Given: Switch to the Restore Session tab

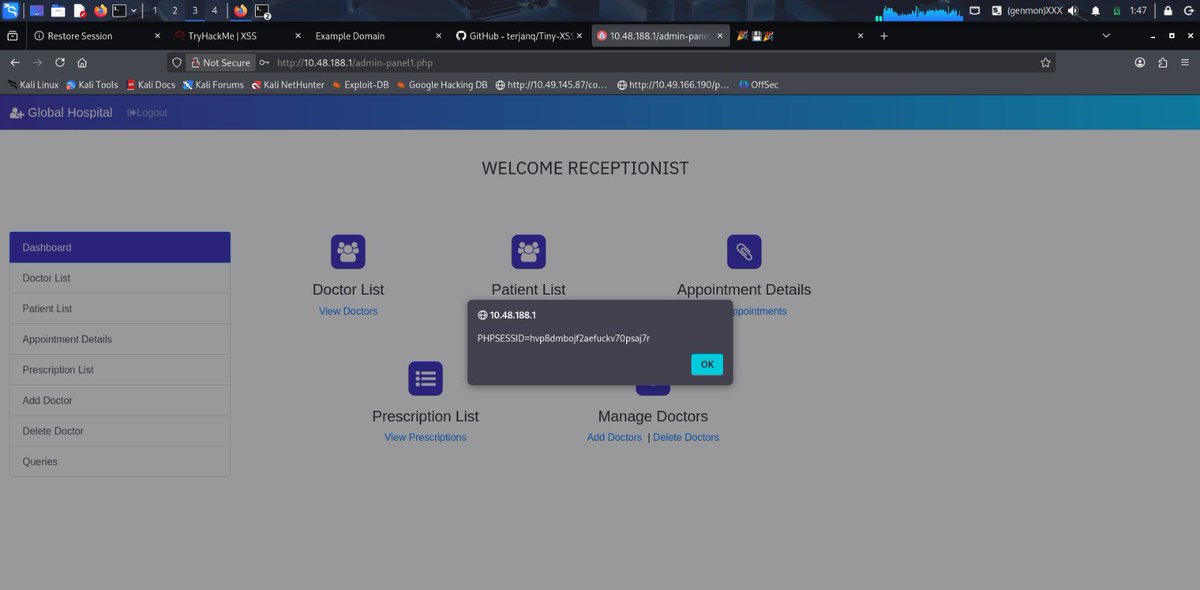Looking at the screenshot, I should point(95,35).
